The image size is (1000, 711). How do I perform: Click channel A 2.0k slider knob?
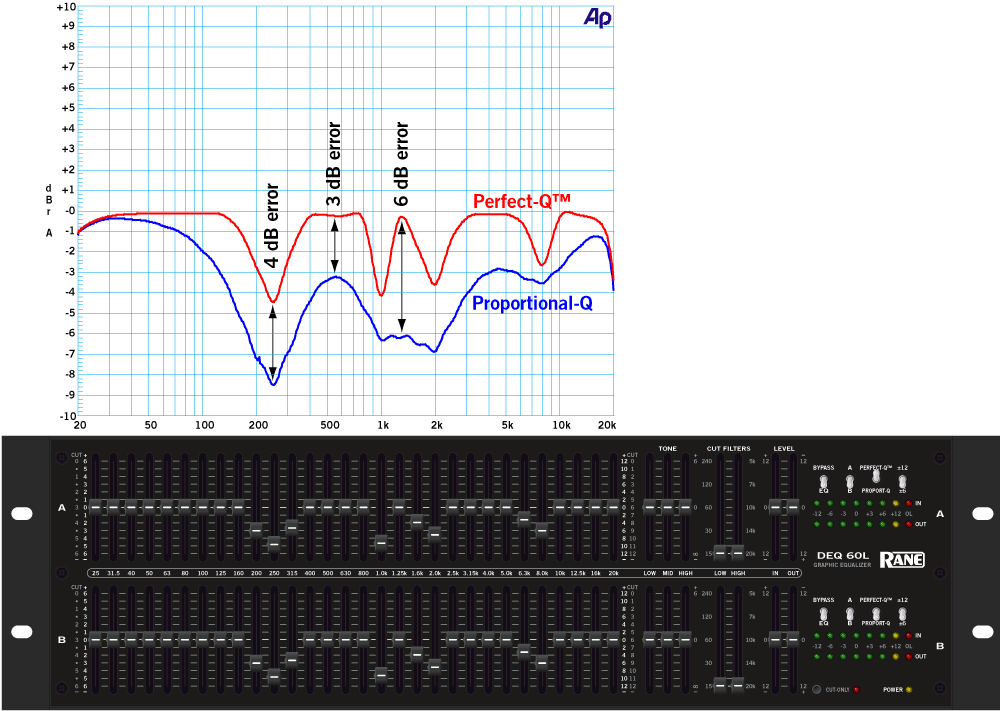(x=434, y=534)
